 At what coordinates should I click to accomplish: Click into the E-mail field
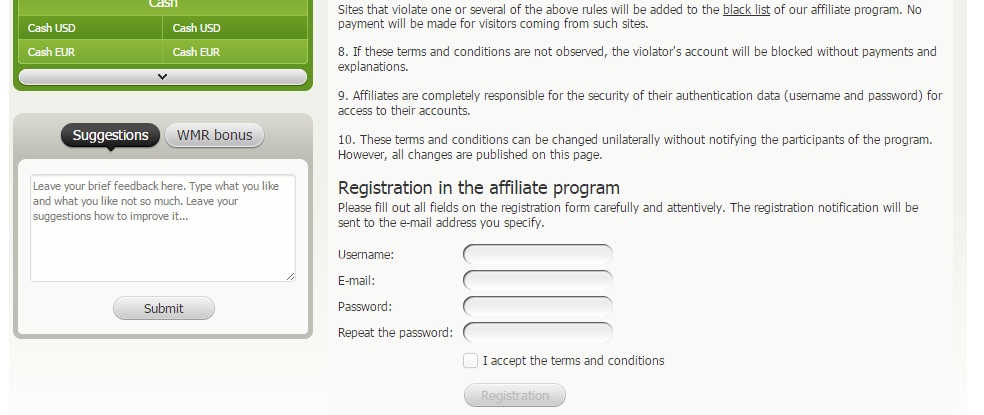click(x=538, y=281)
